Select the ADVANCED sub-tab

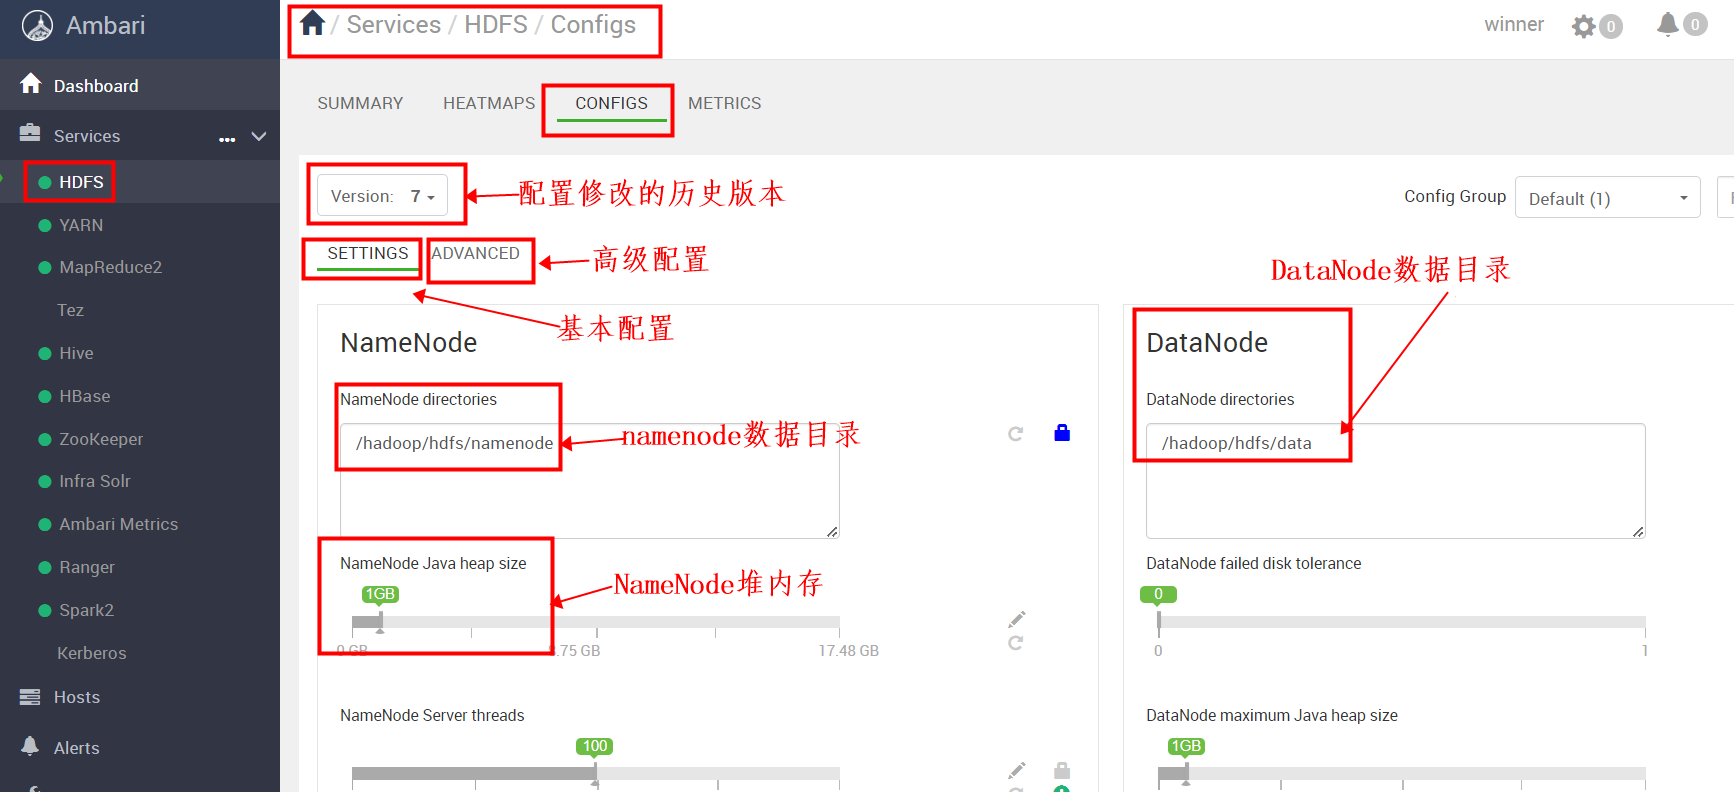pyautogui.click(x=475, y=254)
